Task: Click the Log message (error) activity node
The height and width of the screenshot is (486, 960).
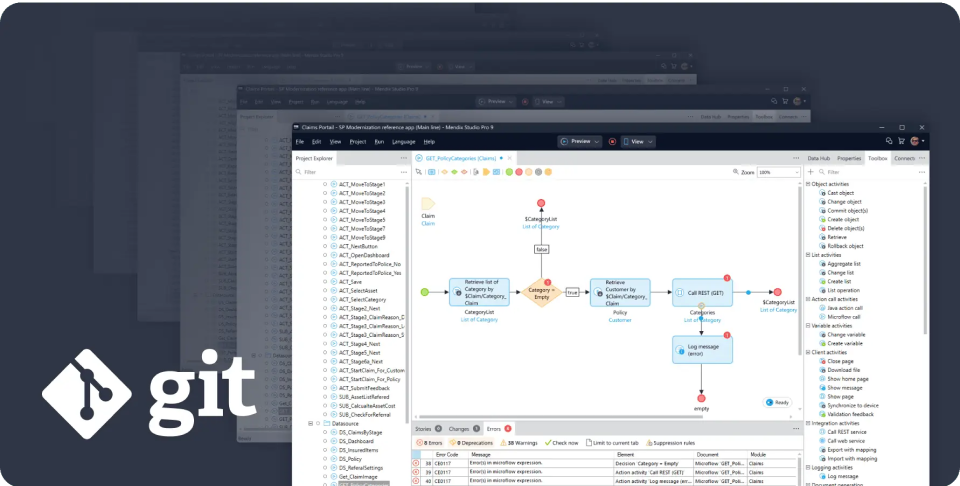Action: [702, 349]
